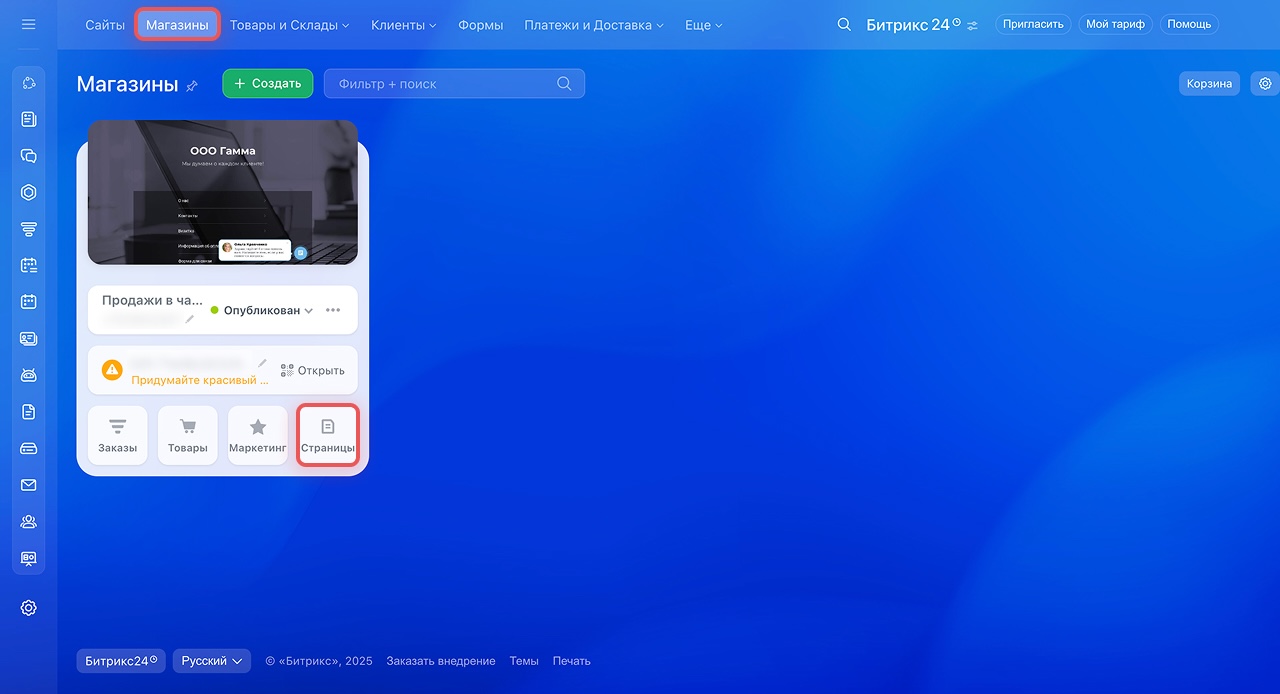Pin the Магазины page with the pin icon
The width and height of the screenshot is (1280, 694).
click(x=192, y=86)
